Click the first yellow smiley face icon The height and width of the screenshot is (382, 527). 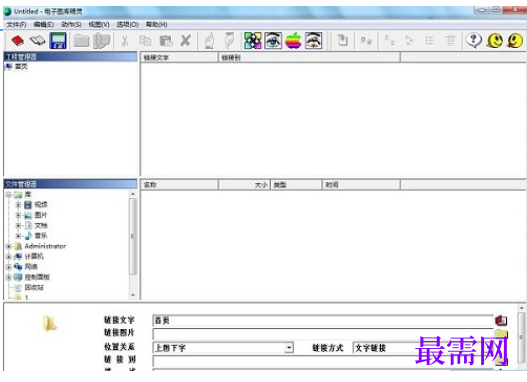tap(495, 41)
